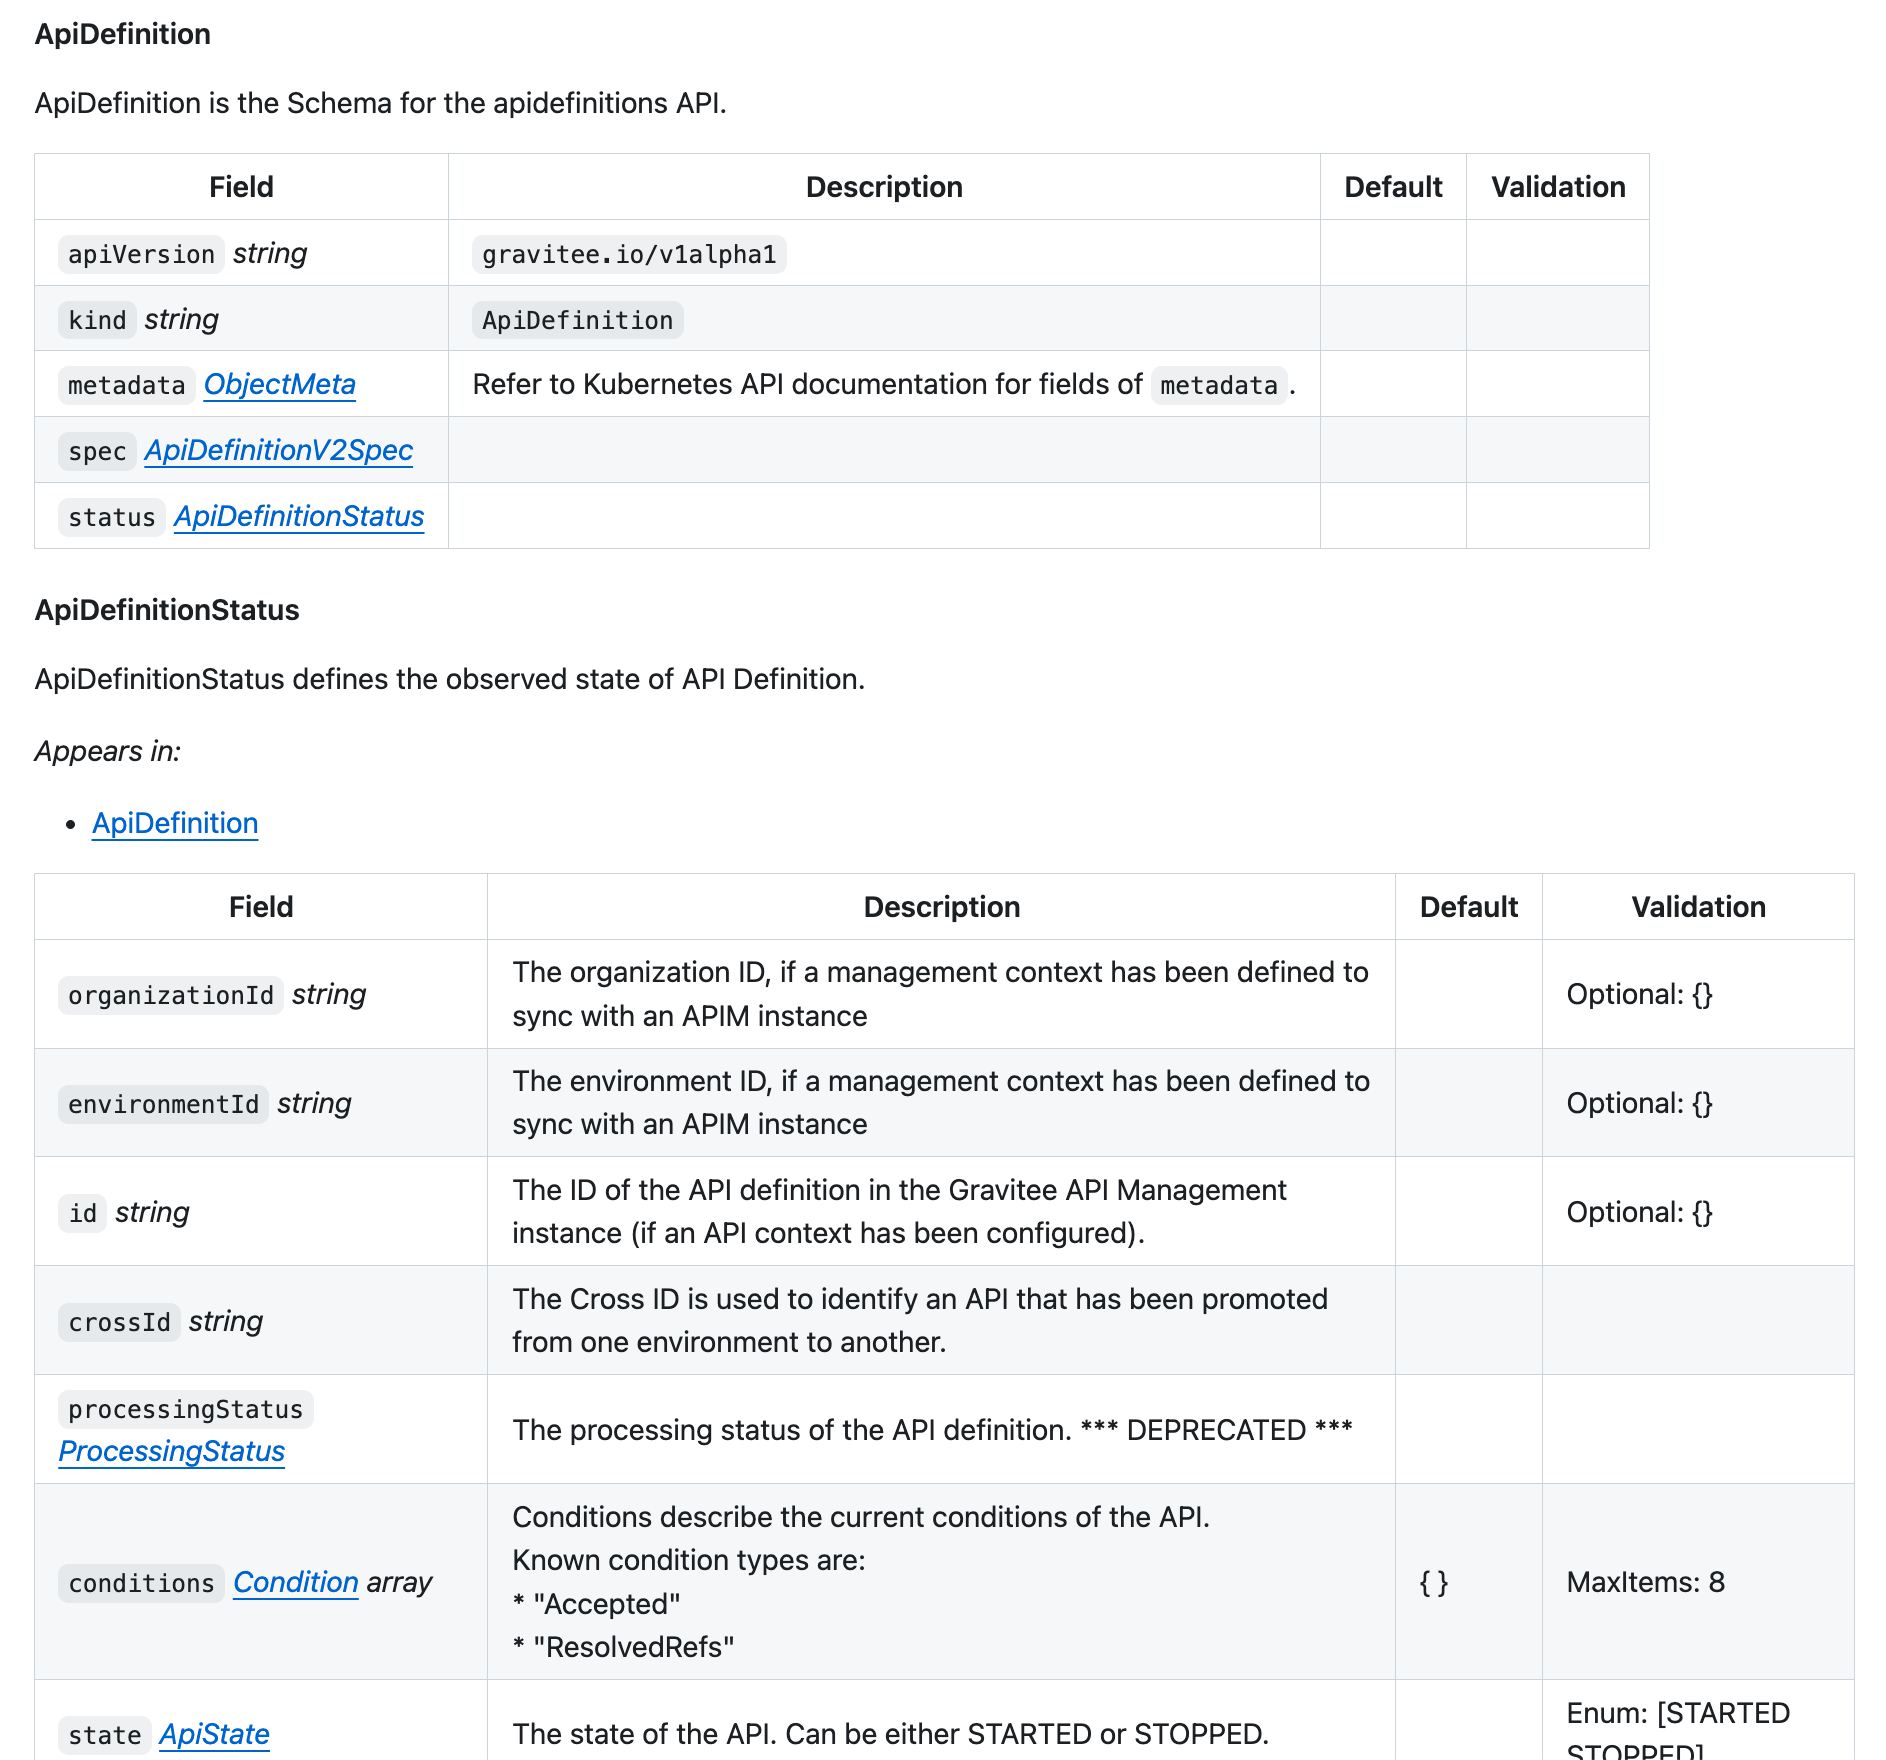This screenshot has width=1886, height=1760.
Task: Click the crossId field code label
Action: pyautogui.click(x=119, y=1322)
